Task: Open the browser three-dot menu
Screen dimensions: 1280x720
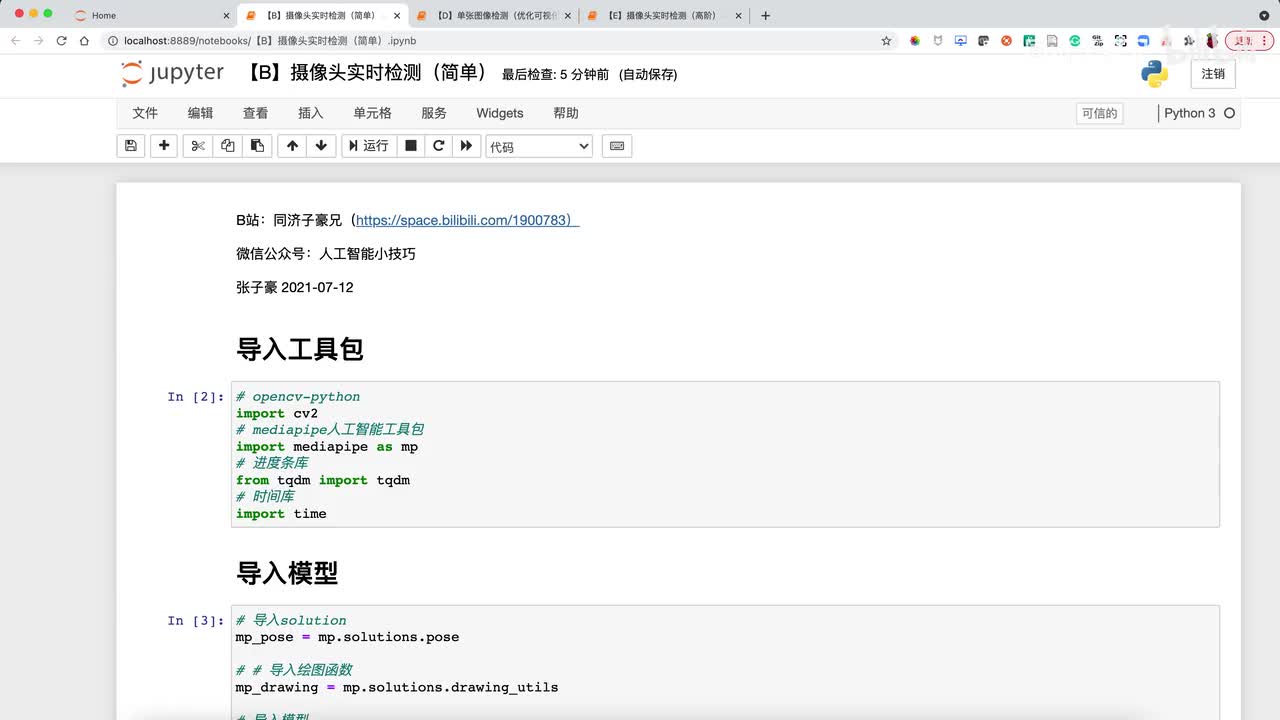Action: click(x=1265, y=41)
